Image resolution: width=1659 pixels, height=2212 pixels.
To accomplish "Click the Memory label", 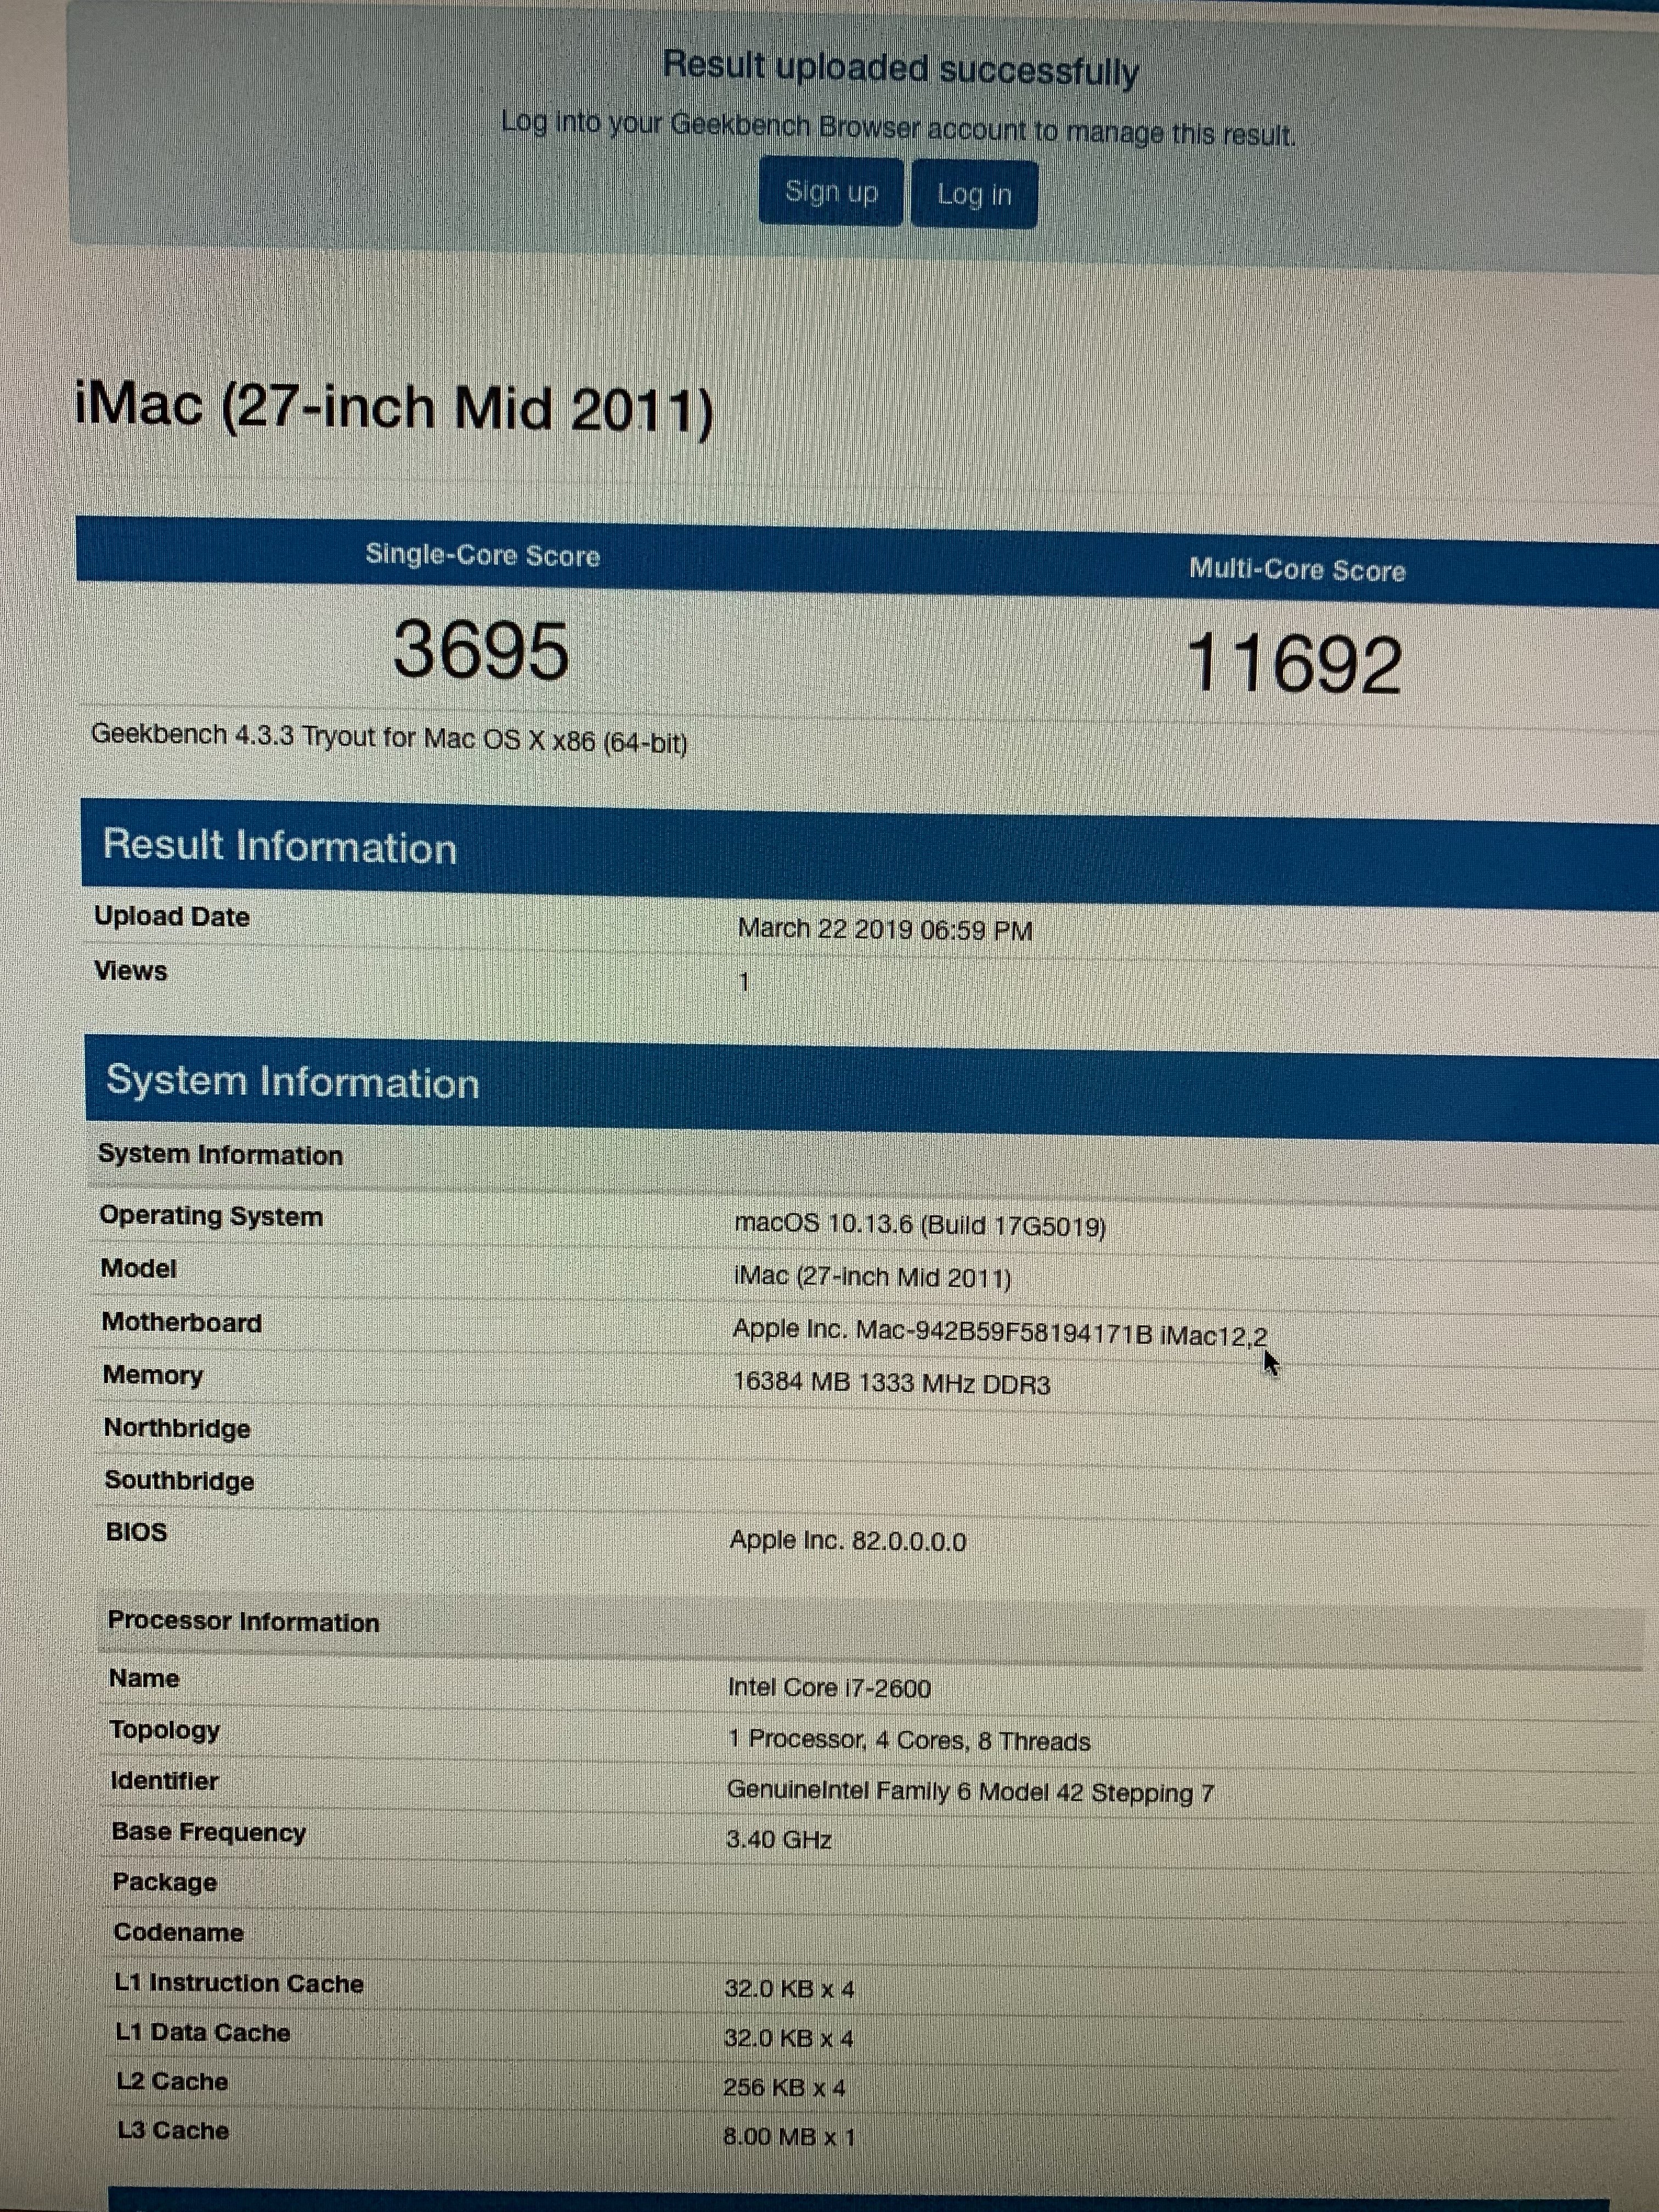I will [153, 1375].
